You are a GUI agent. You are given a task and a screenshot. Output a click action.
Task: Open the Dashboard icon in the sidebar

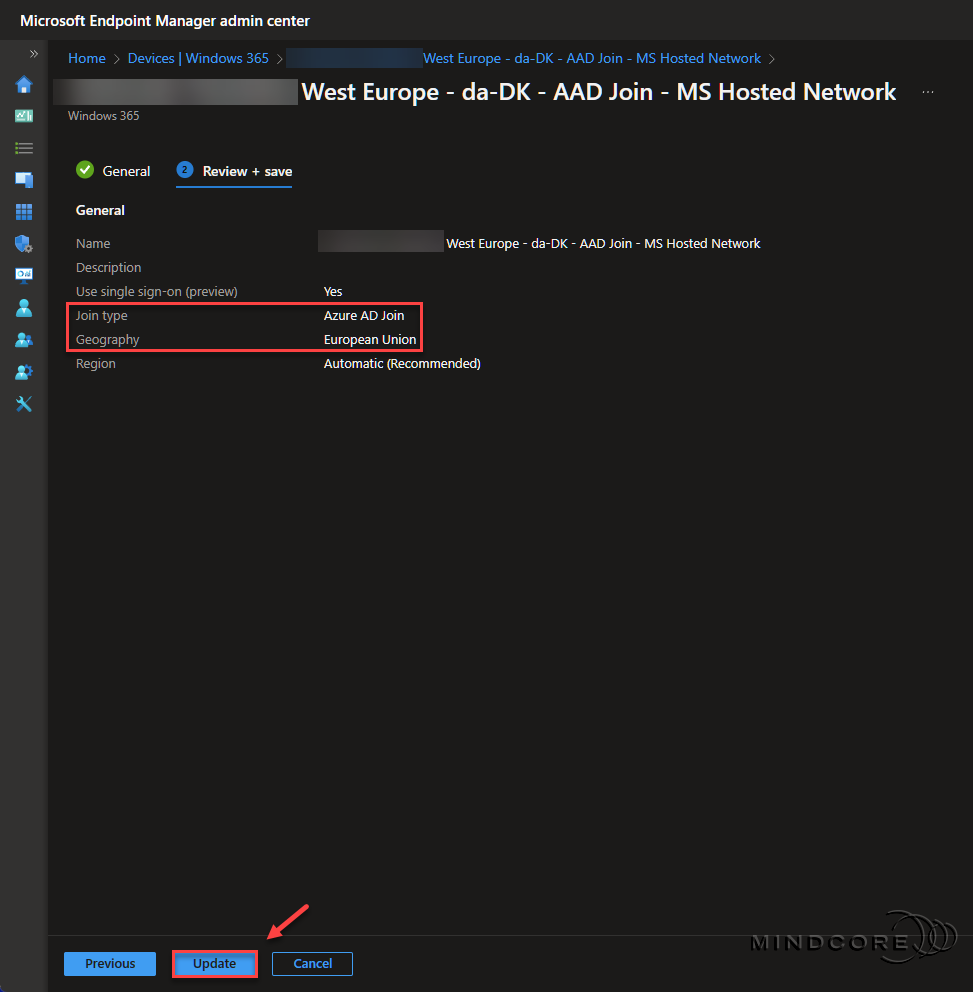24,116
